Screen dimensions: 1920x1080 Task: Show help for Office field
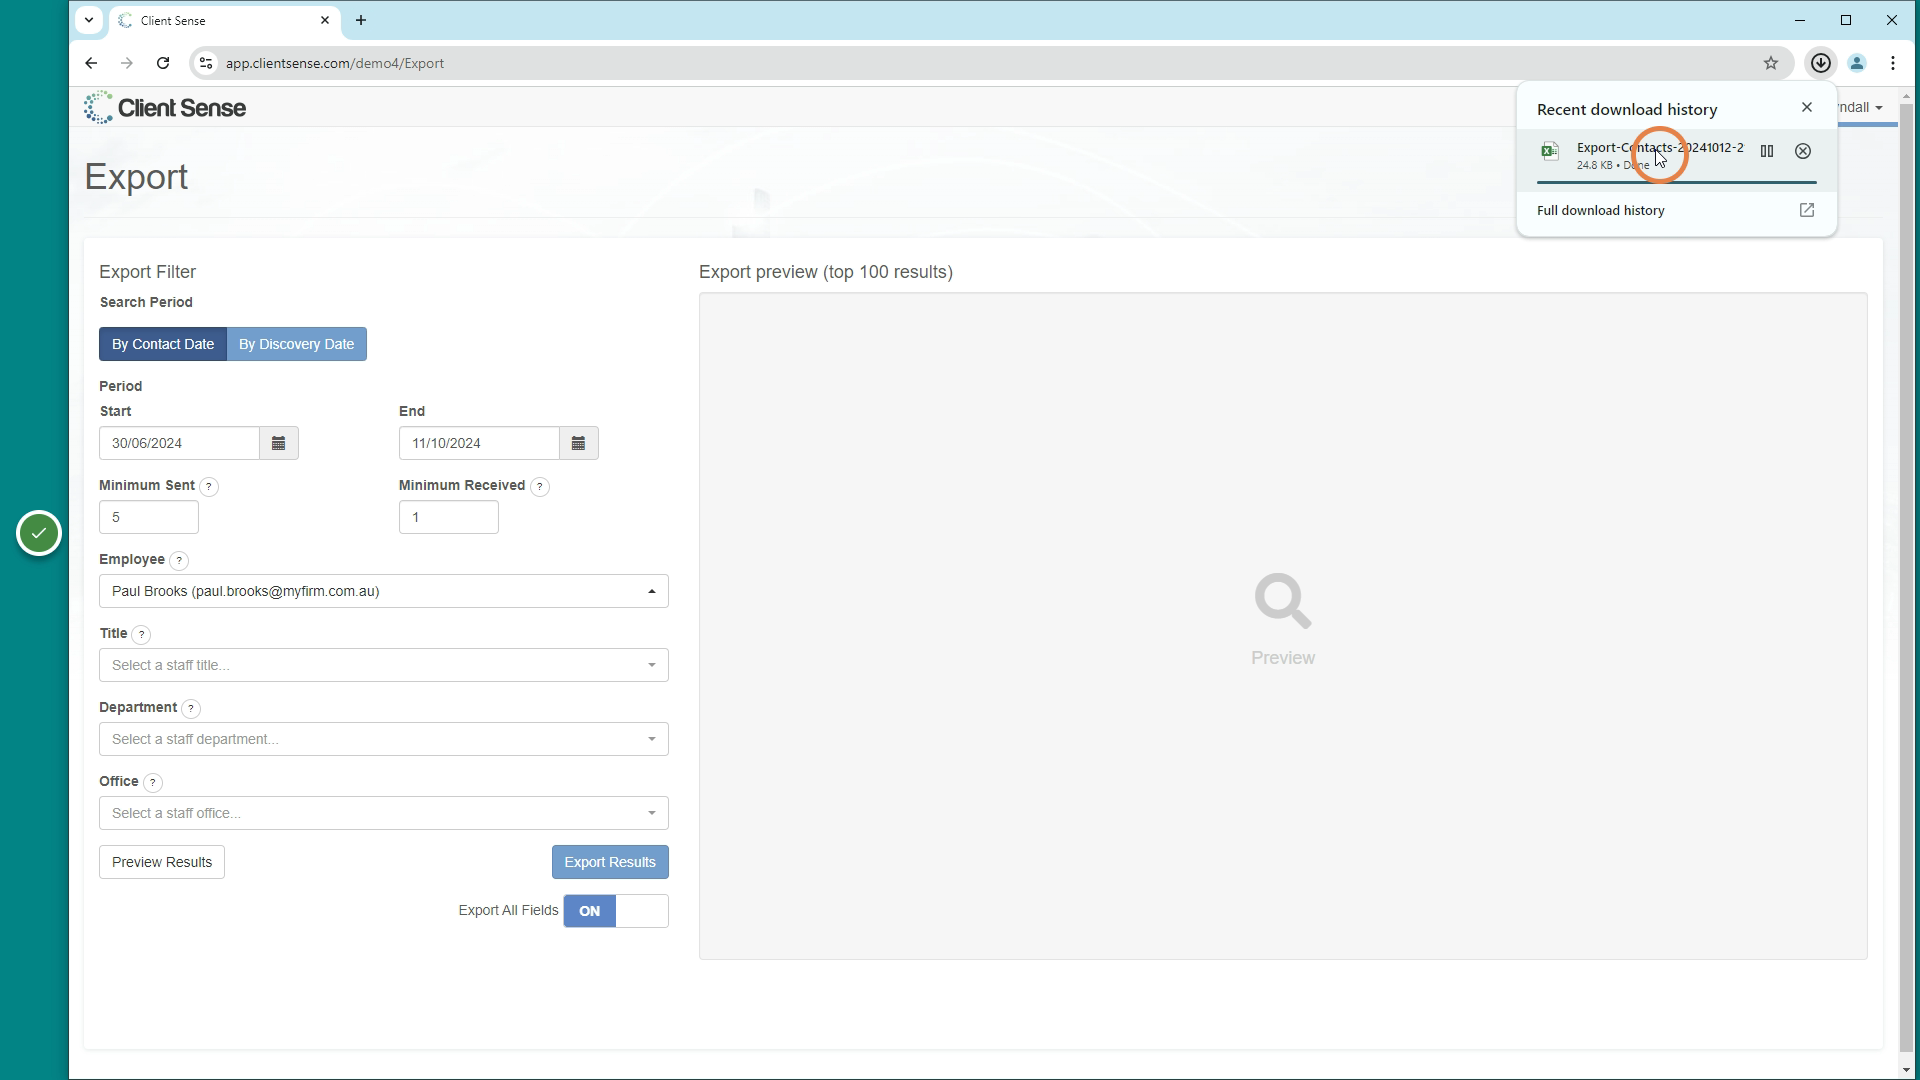pos(153,783)
